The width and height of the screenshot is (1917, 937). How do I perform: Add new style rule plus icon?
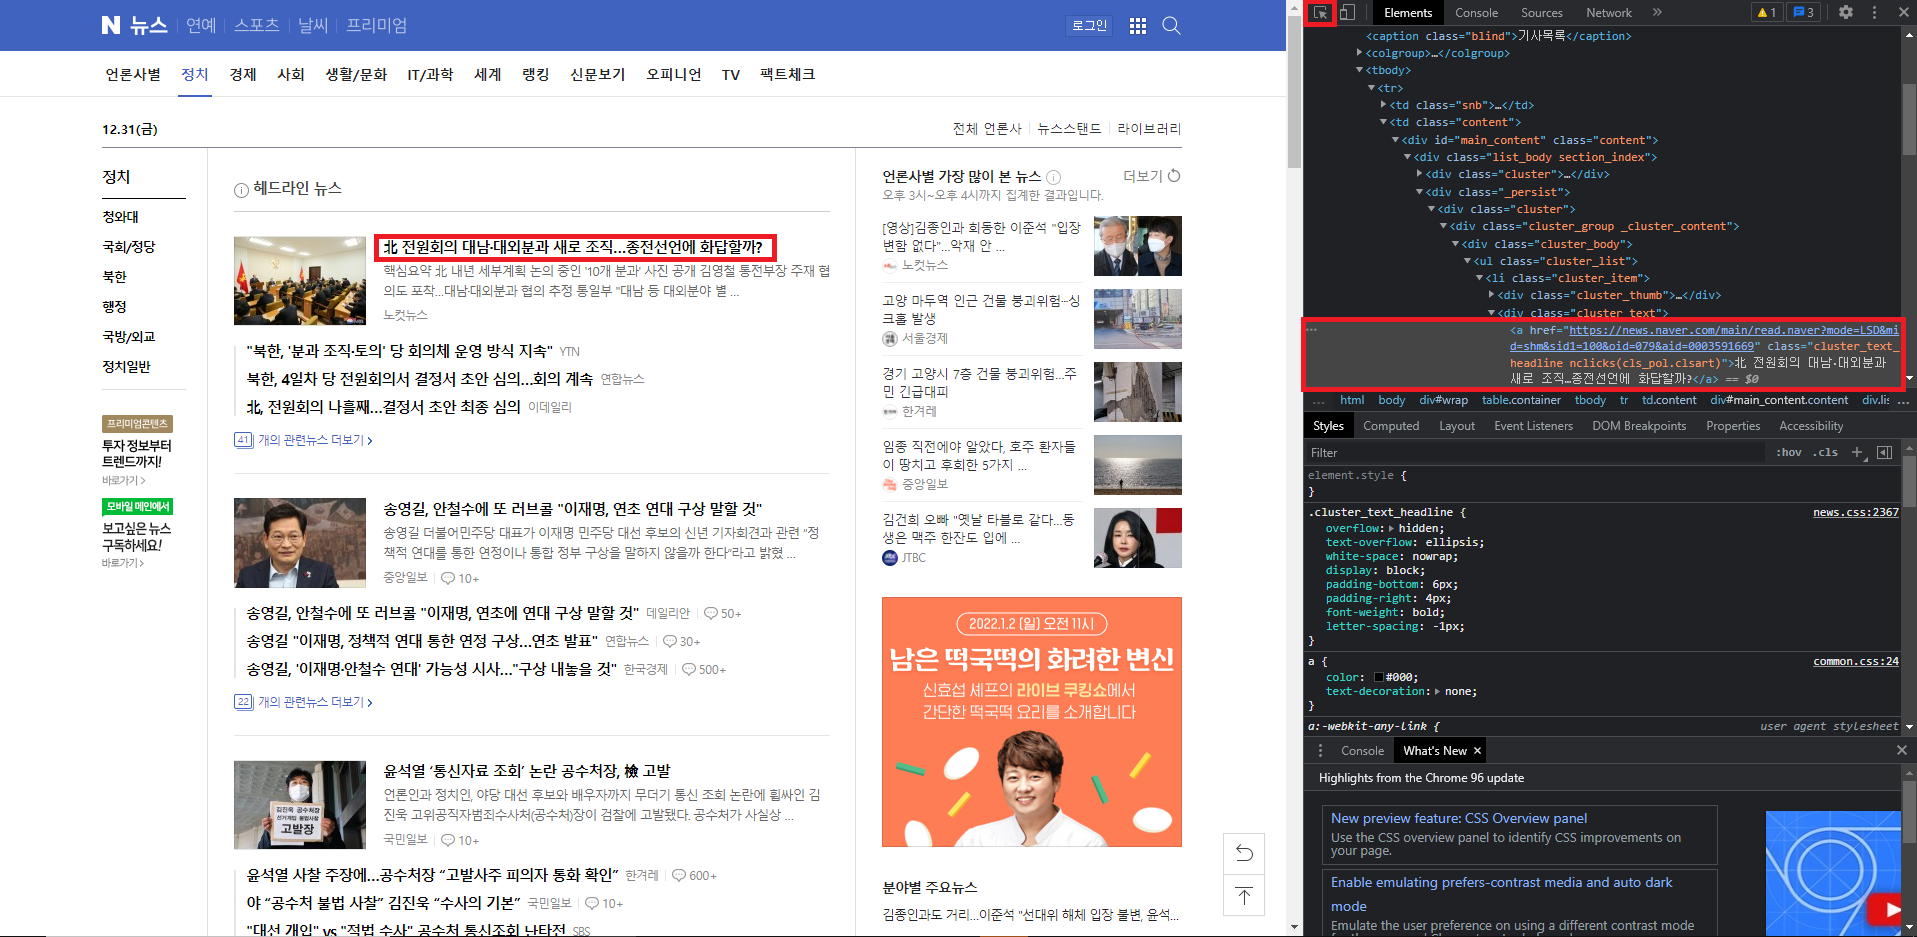pos(1857,452)
